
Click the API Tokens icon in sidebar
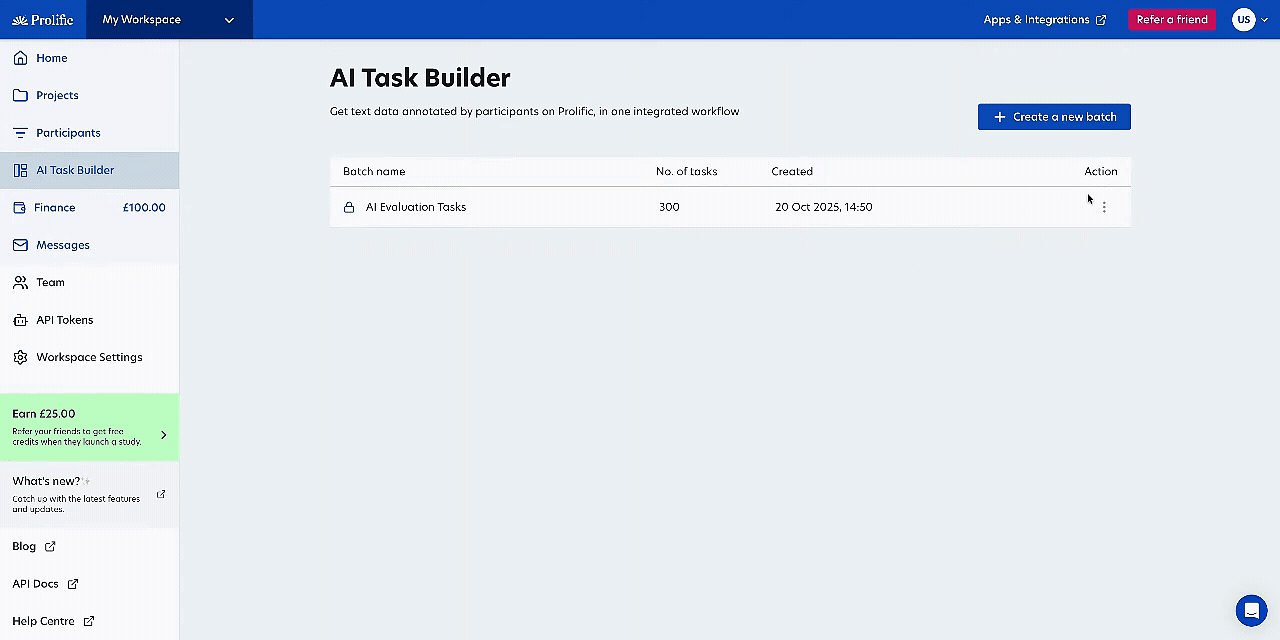click(20, 320)
